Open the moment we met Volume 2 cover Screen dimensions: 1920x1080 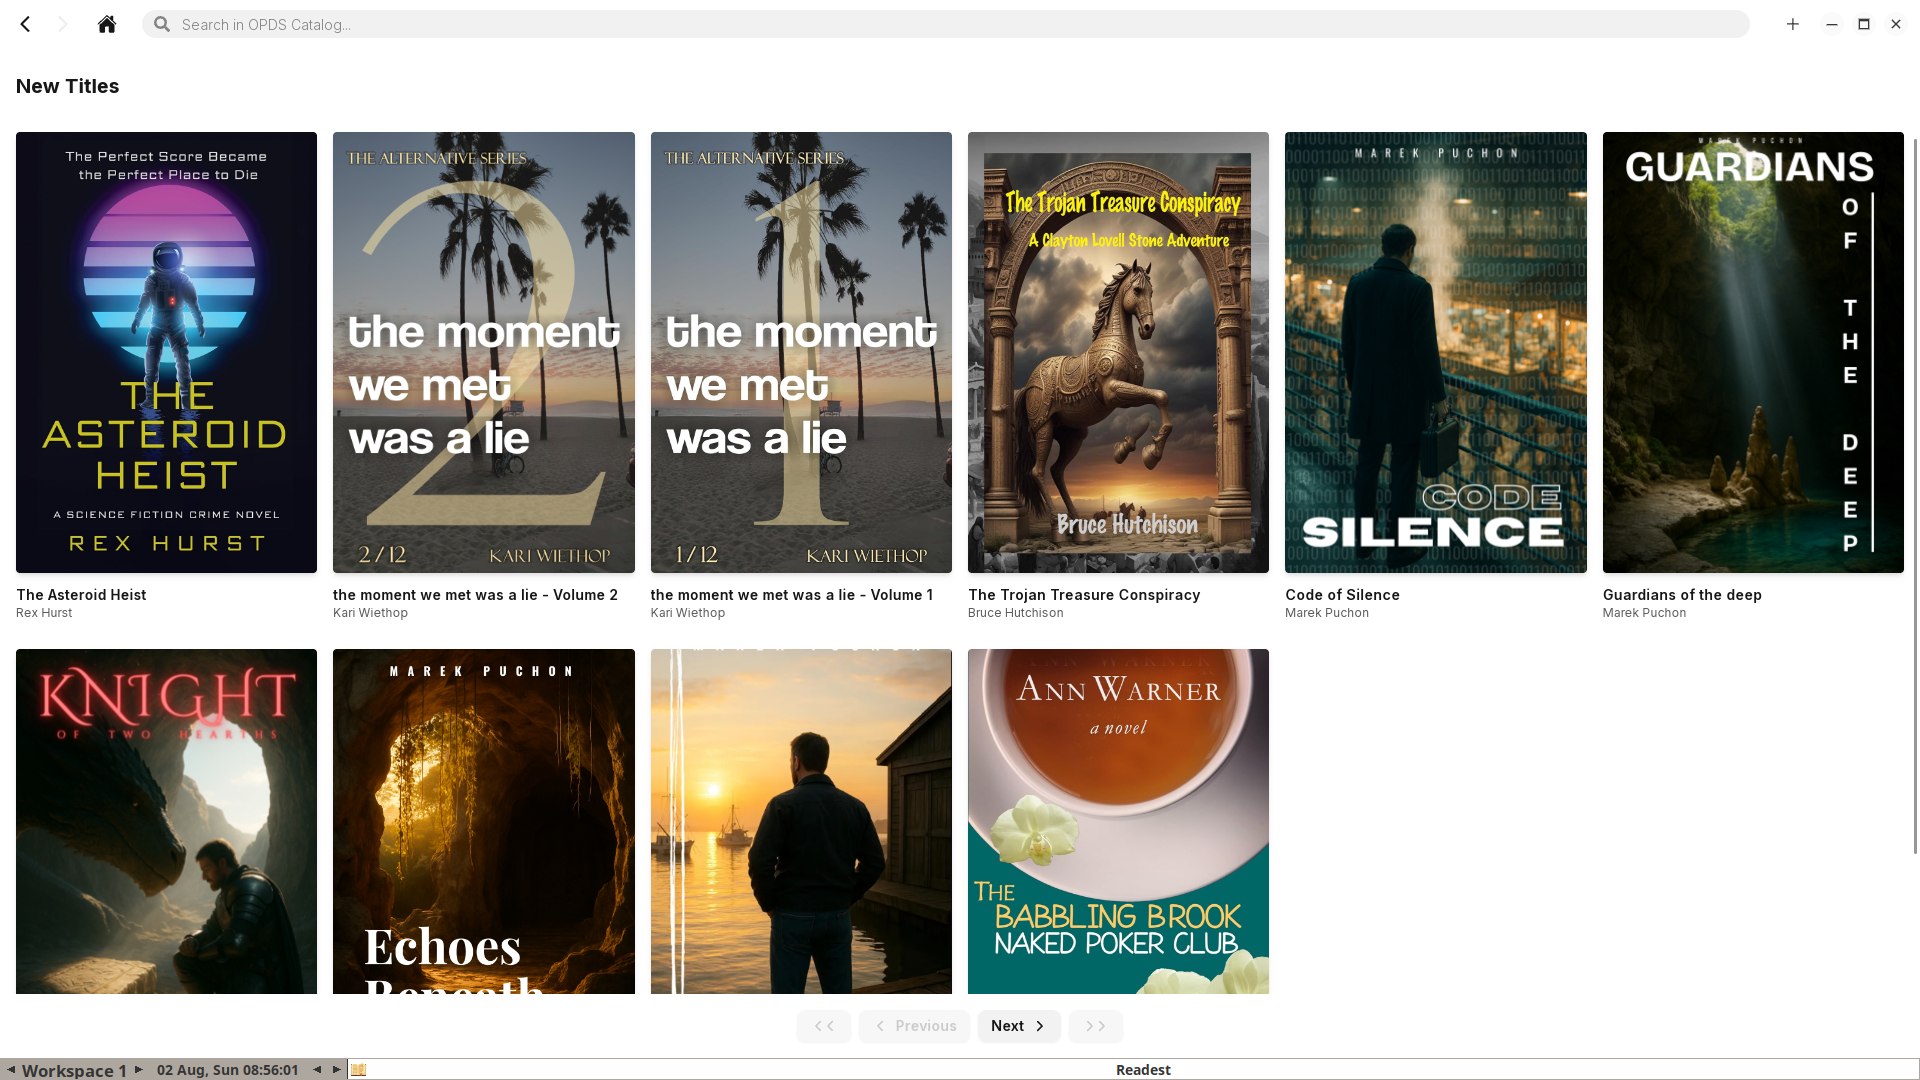[x=484, y=352]
